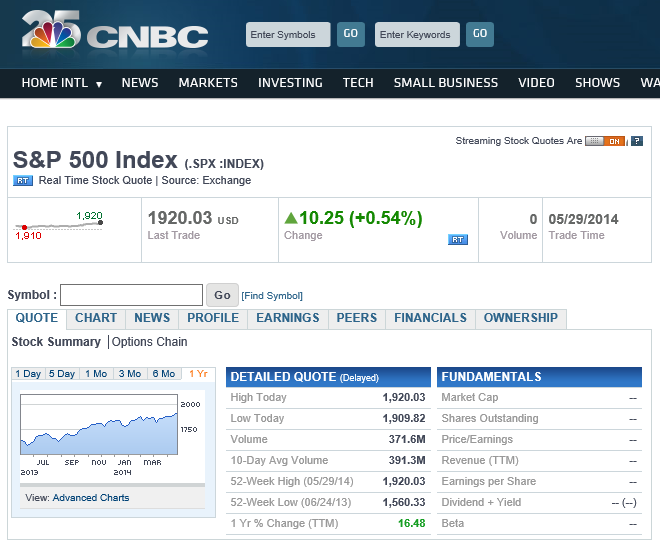
Task: Click the Beta row label
Action: click(x=452, y=524)
